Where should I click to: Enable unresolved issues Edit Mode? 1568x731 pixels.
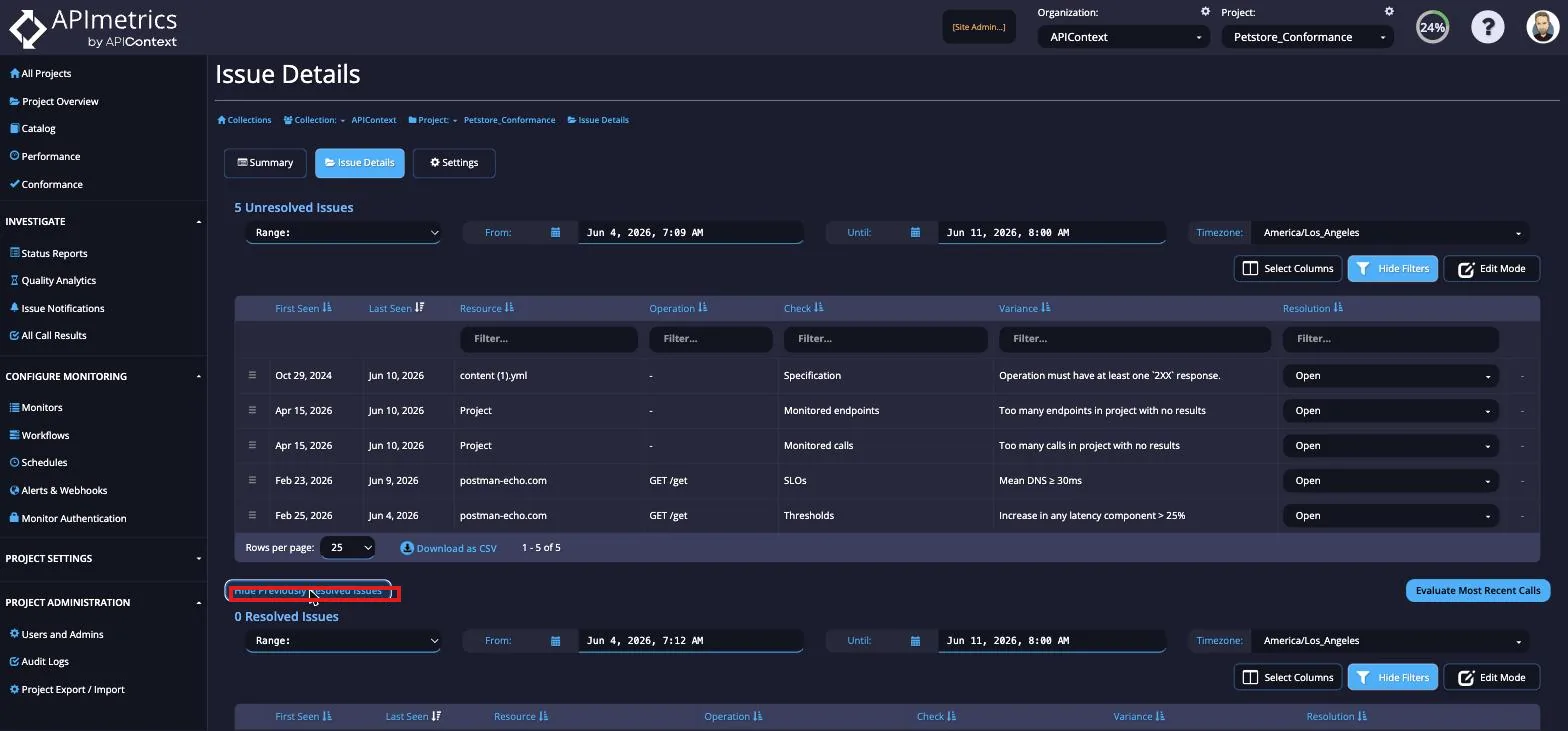coord(1492,268)
